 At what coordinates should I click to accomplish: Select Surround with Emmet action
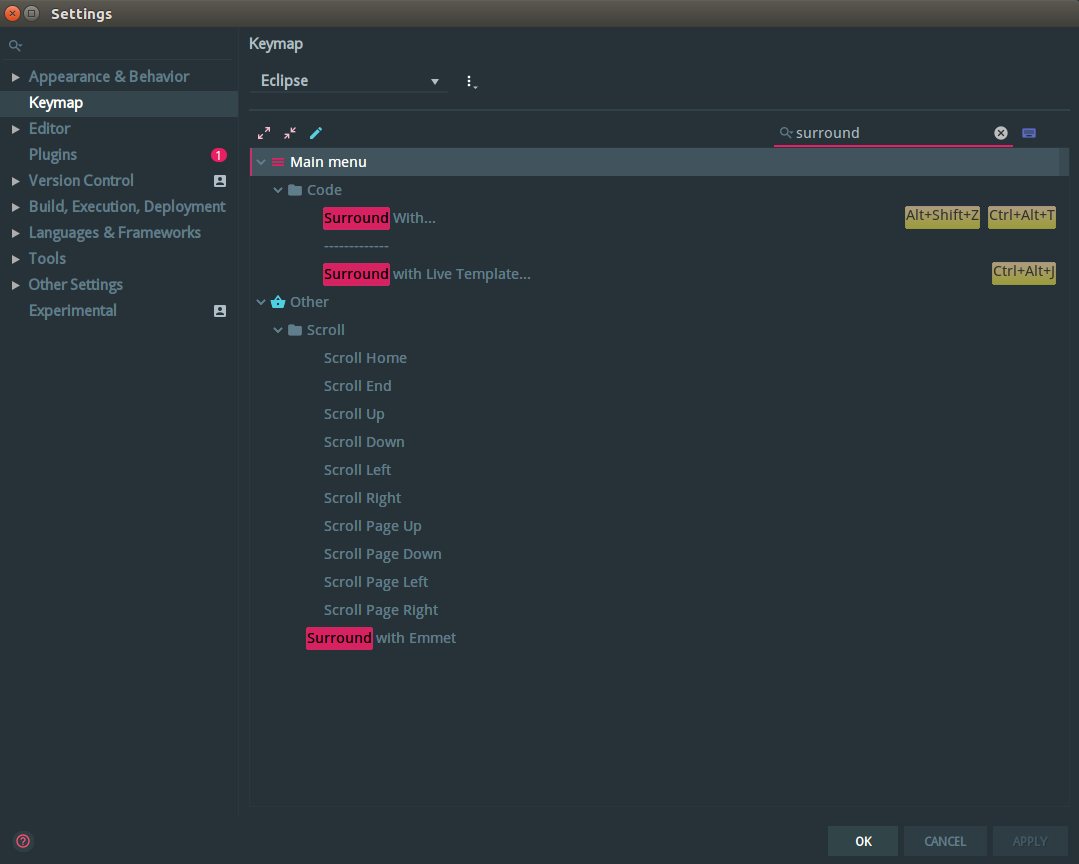[381, 637]
